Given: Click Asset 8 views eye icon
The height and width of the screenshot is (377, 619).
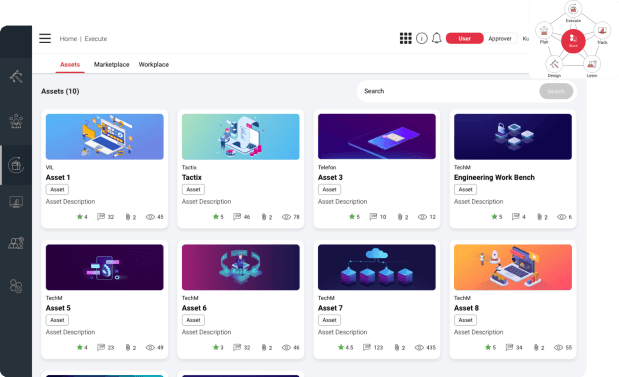Looking at the screenshot, I should point(558,347).
